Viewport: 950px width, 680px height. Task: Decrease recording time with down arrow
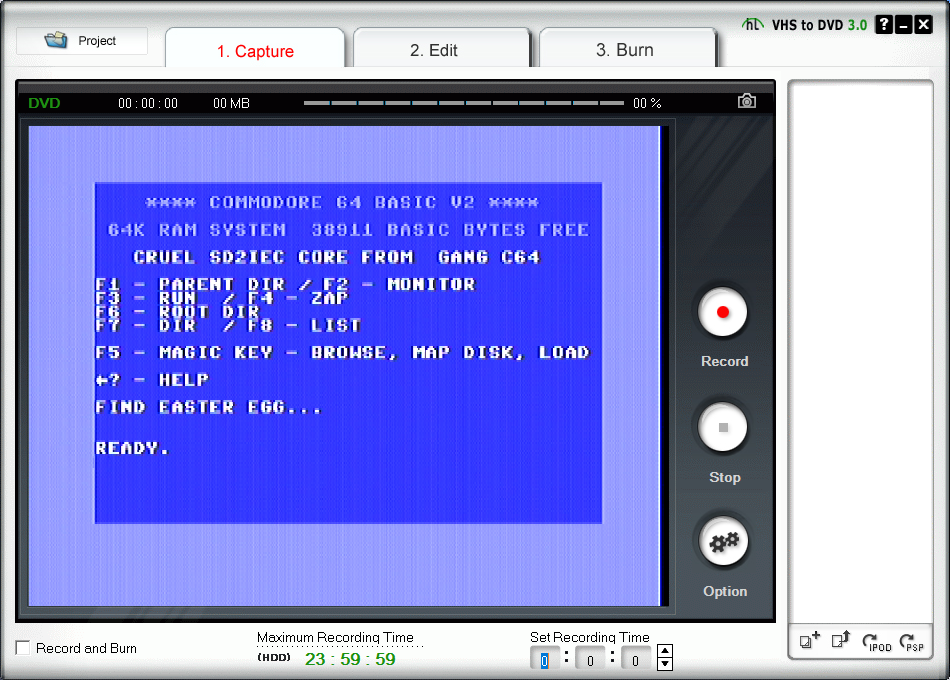click(665, 664)
